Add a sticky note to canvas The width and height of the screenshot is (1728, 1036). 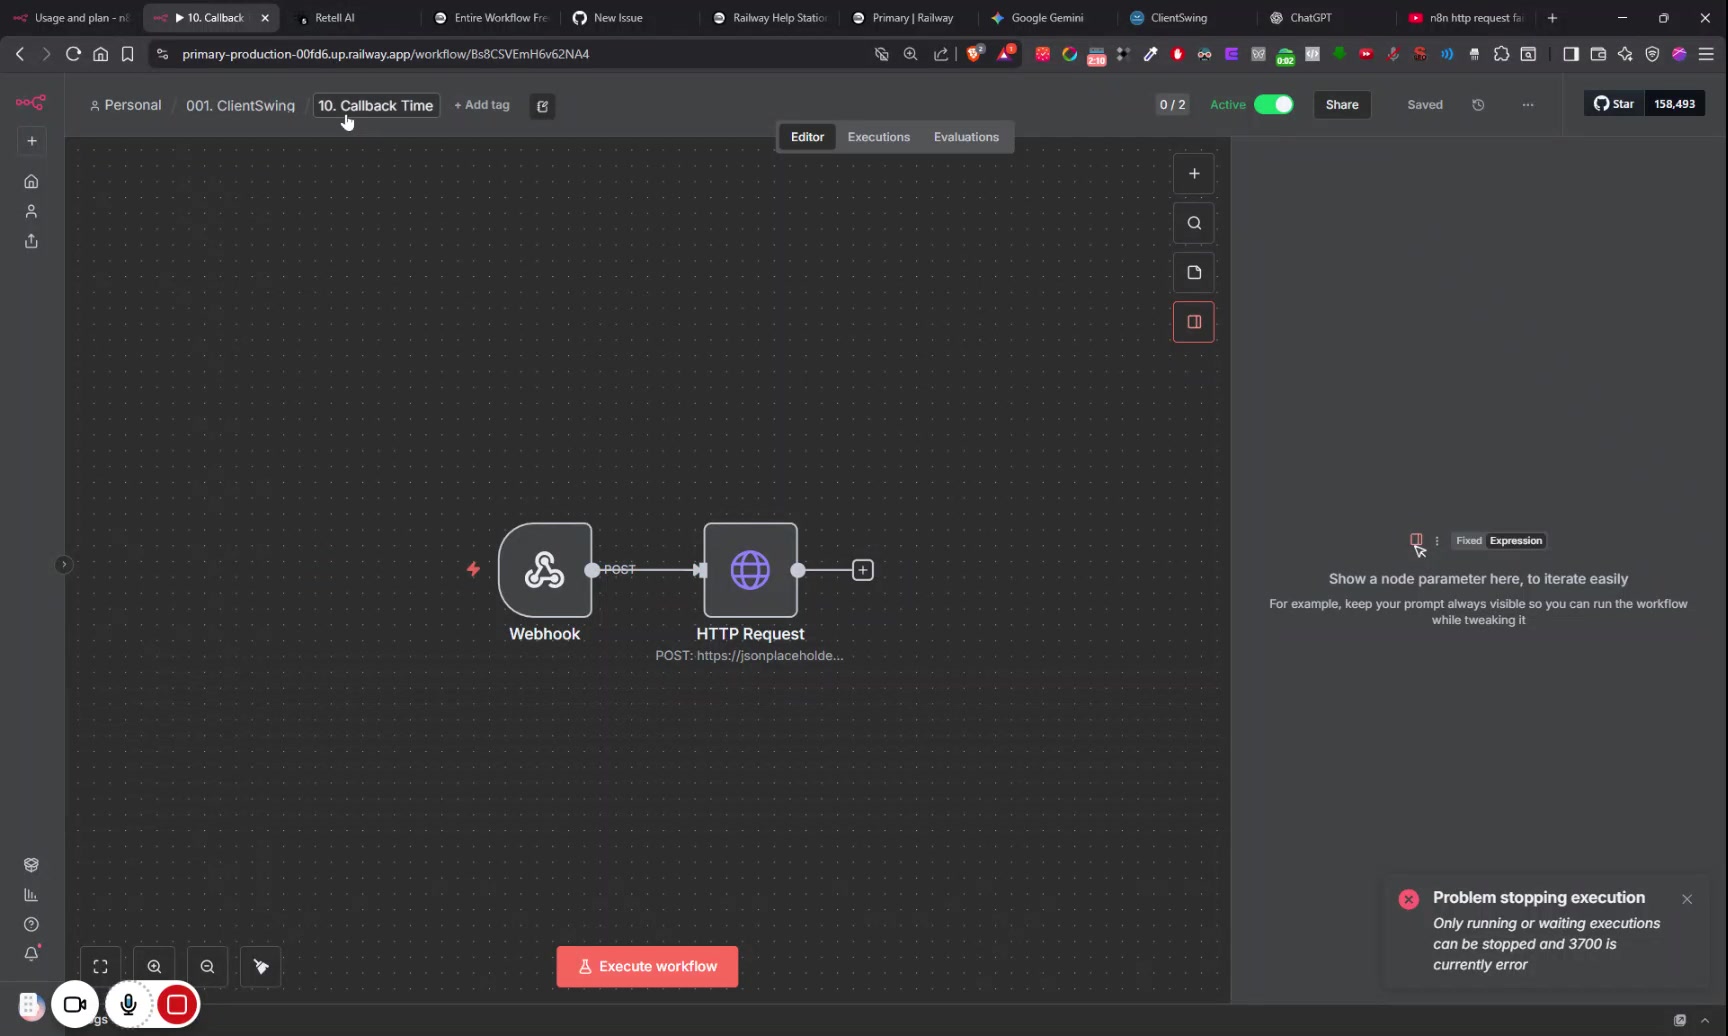click(x=1193, y=272)
